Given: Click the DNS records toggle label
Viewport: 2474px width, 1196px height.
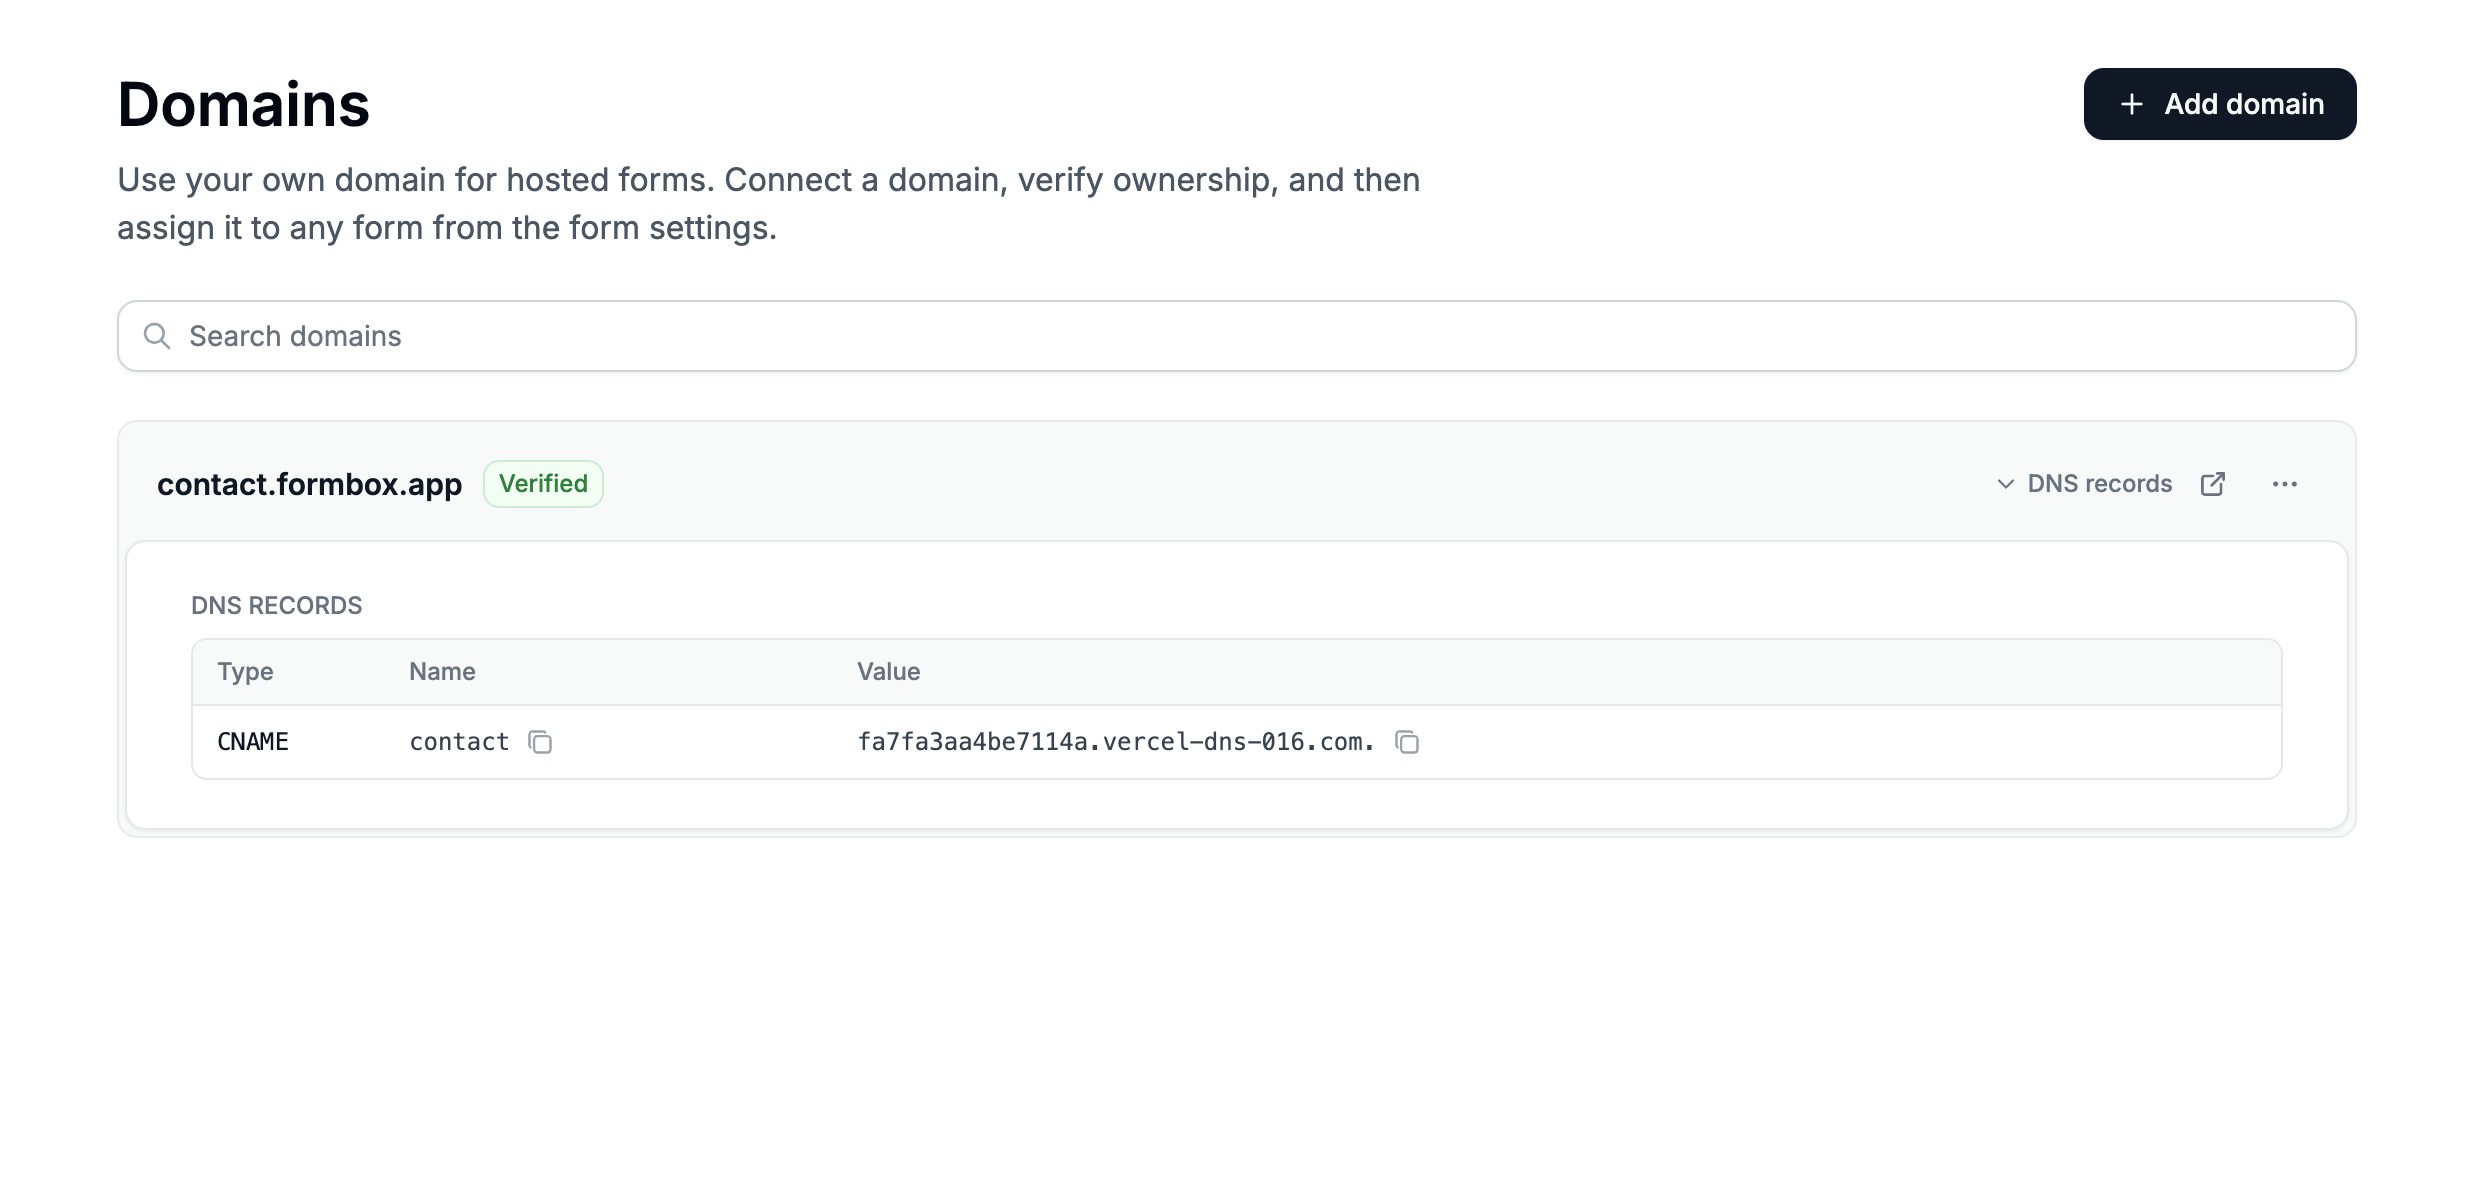Looking at the screenshot, I should pyautogui.click(x=2099, y=484).
